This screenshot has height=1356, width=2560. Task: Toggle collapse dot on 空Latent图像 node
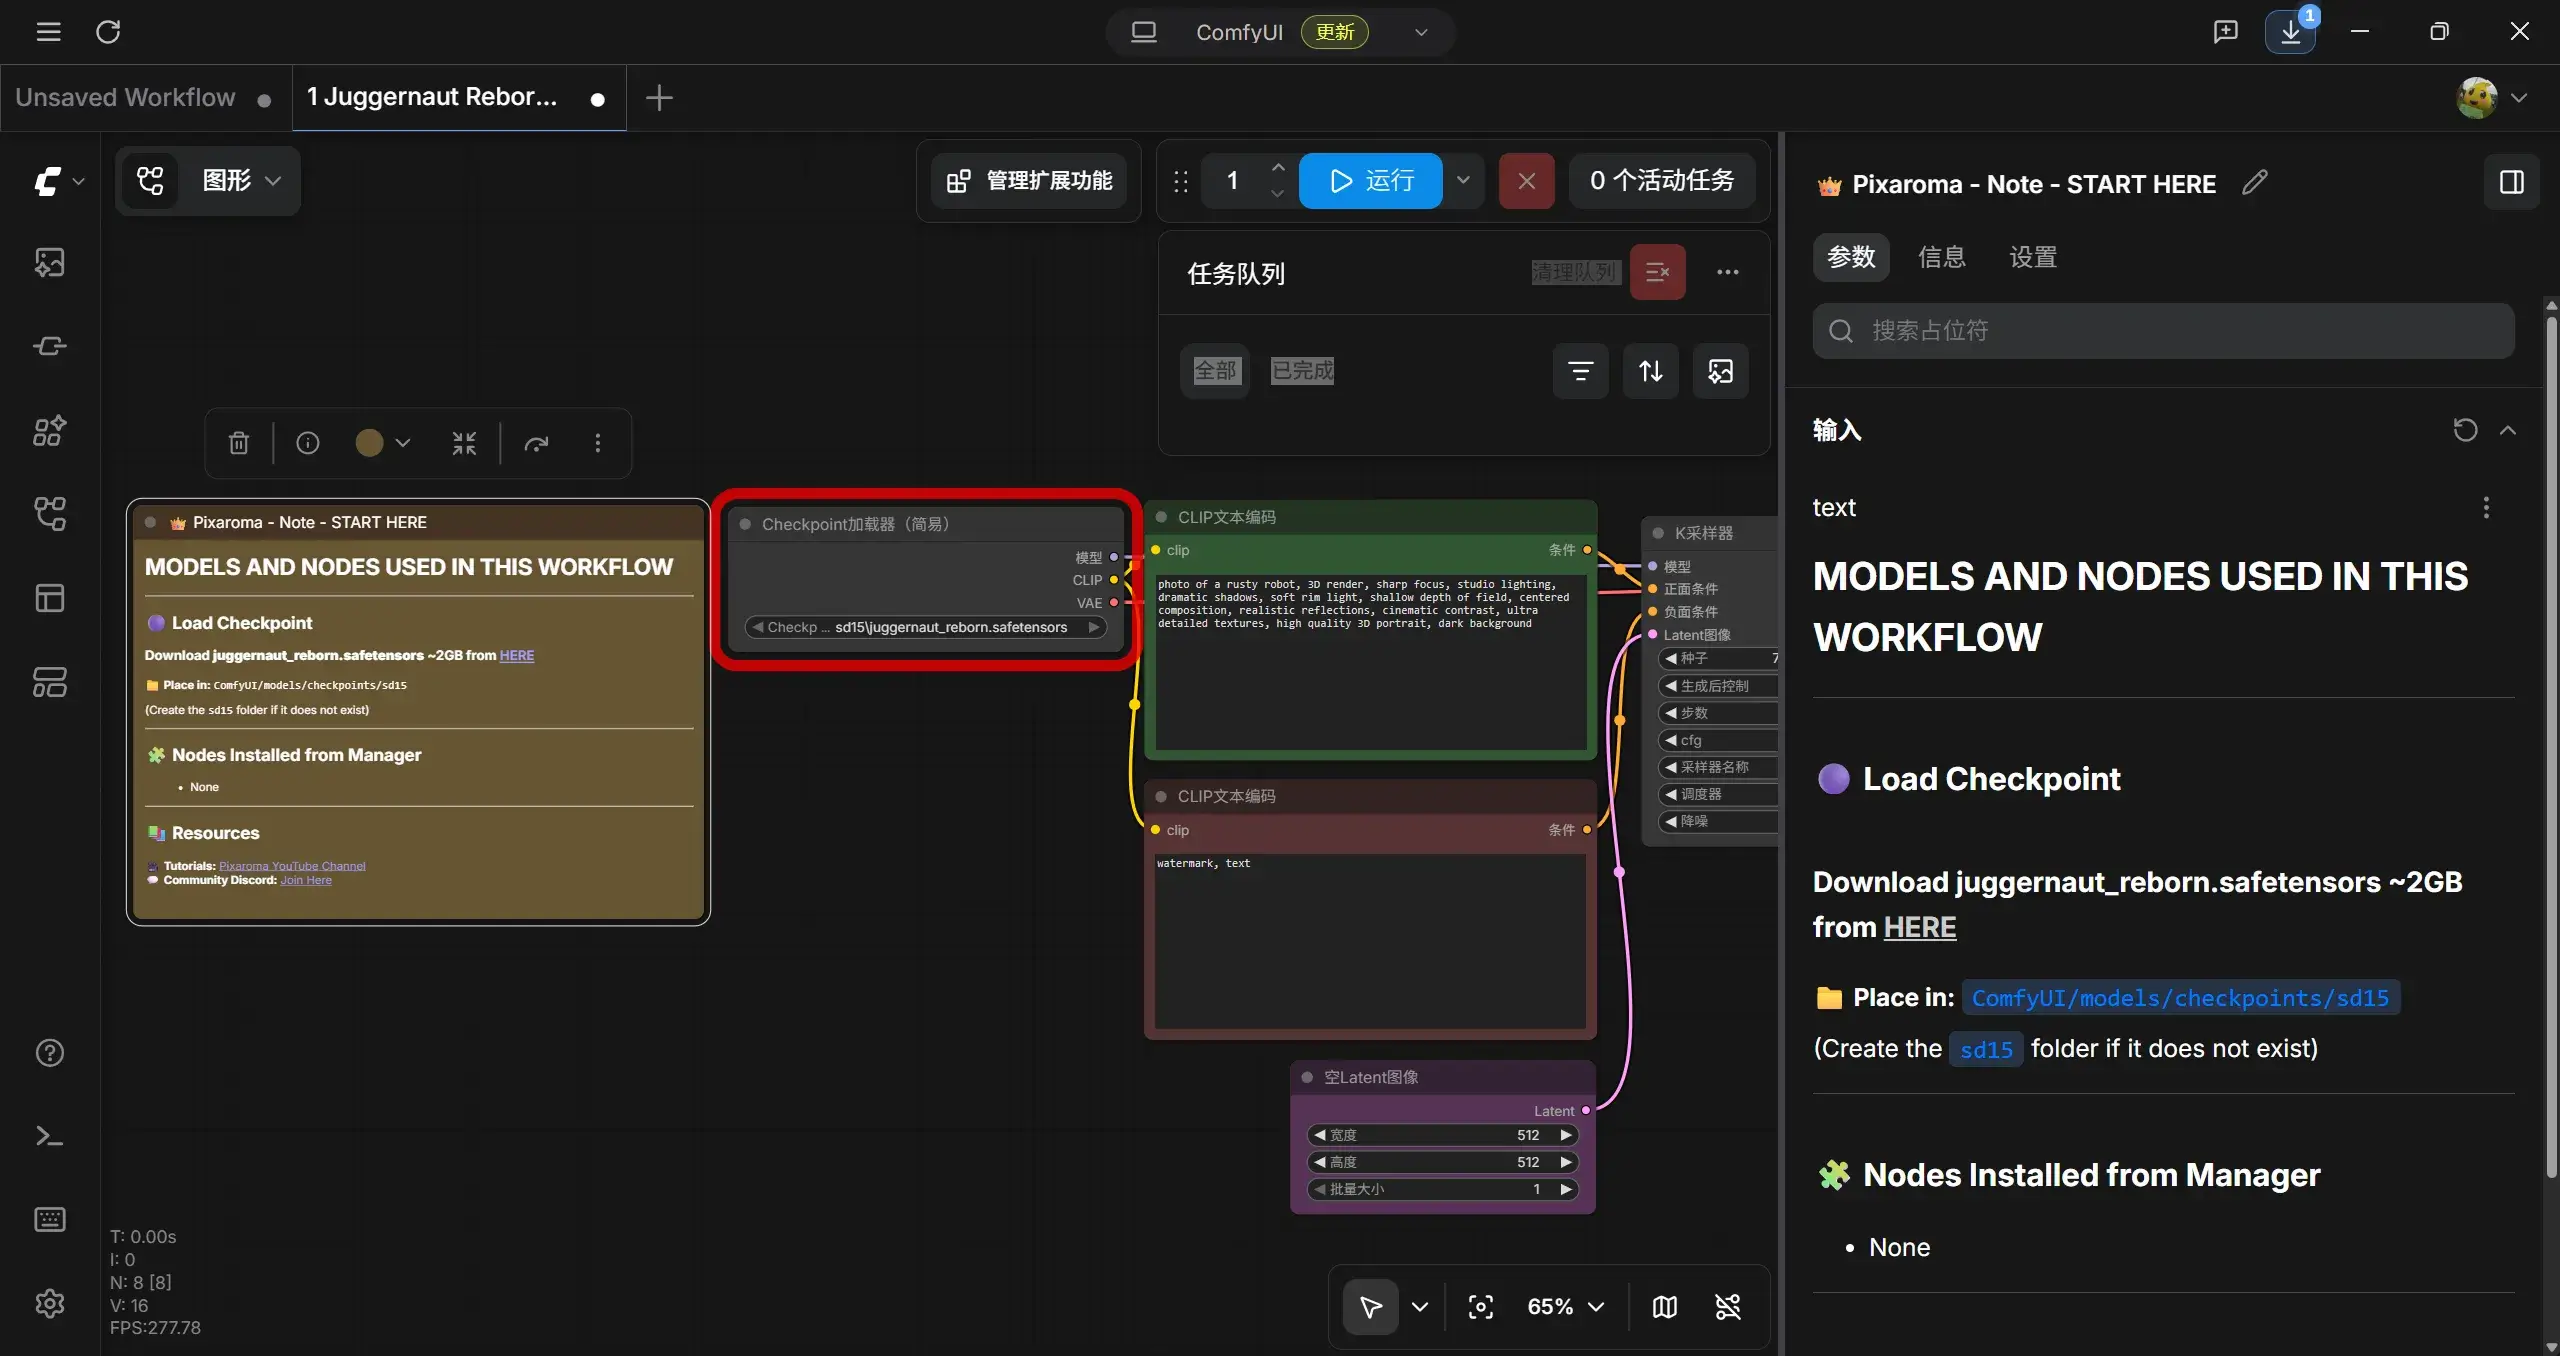1307,1077
